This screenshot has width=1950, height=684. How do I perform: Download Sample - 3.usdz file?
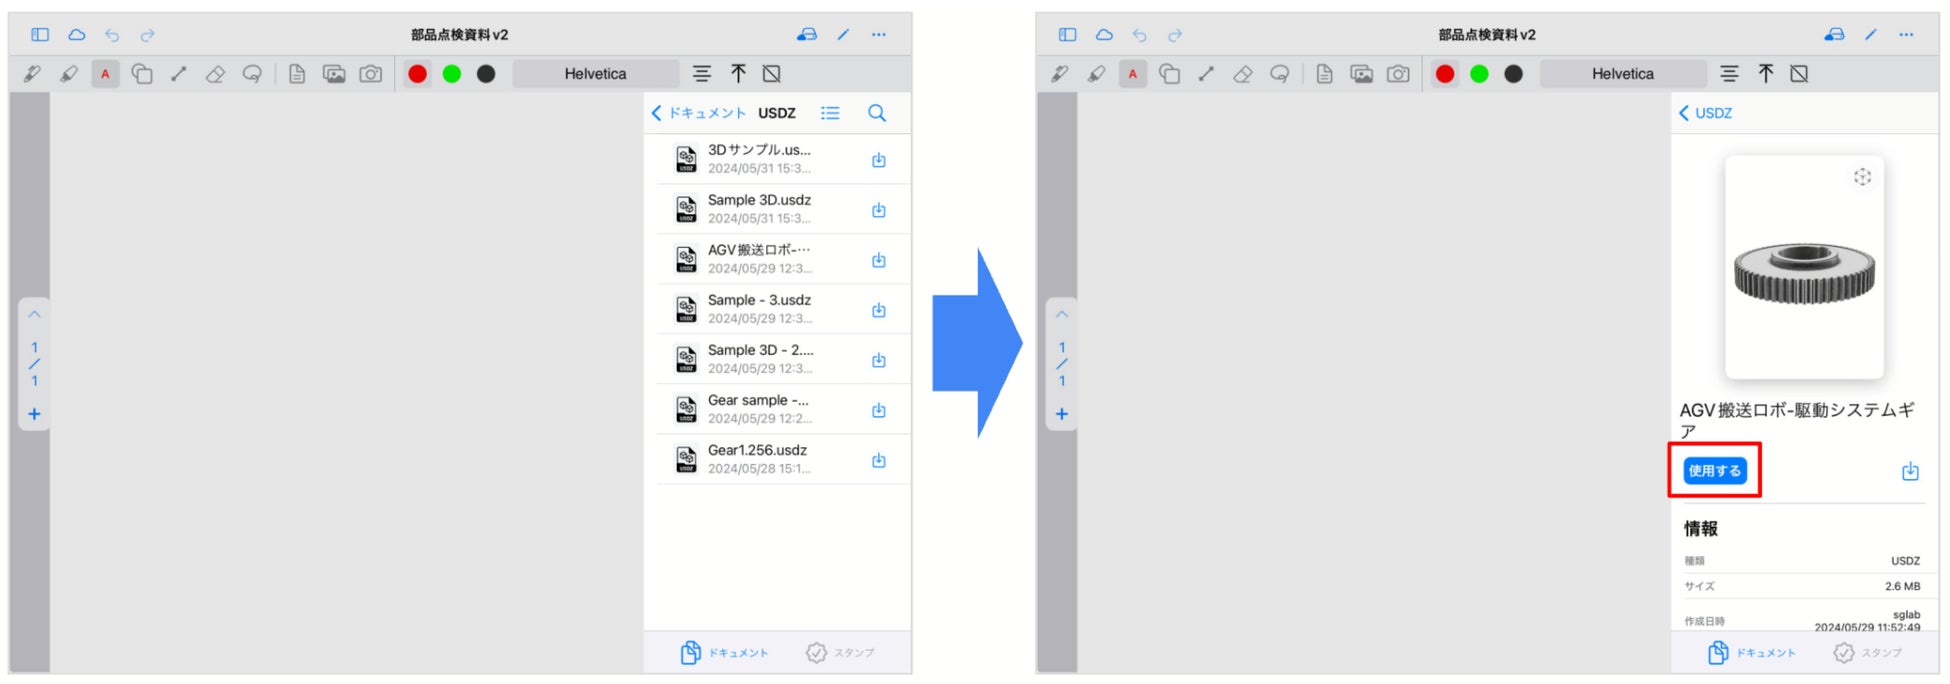point(879,310)
